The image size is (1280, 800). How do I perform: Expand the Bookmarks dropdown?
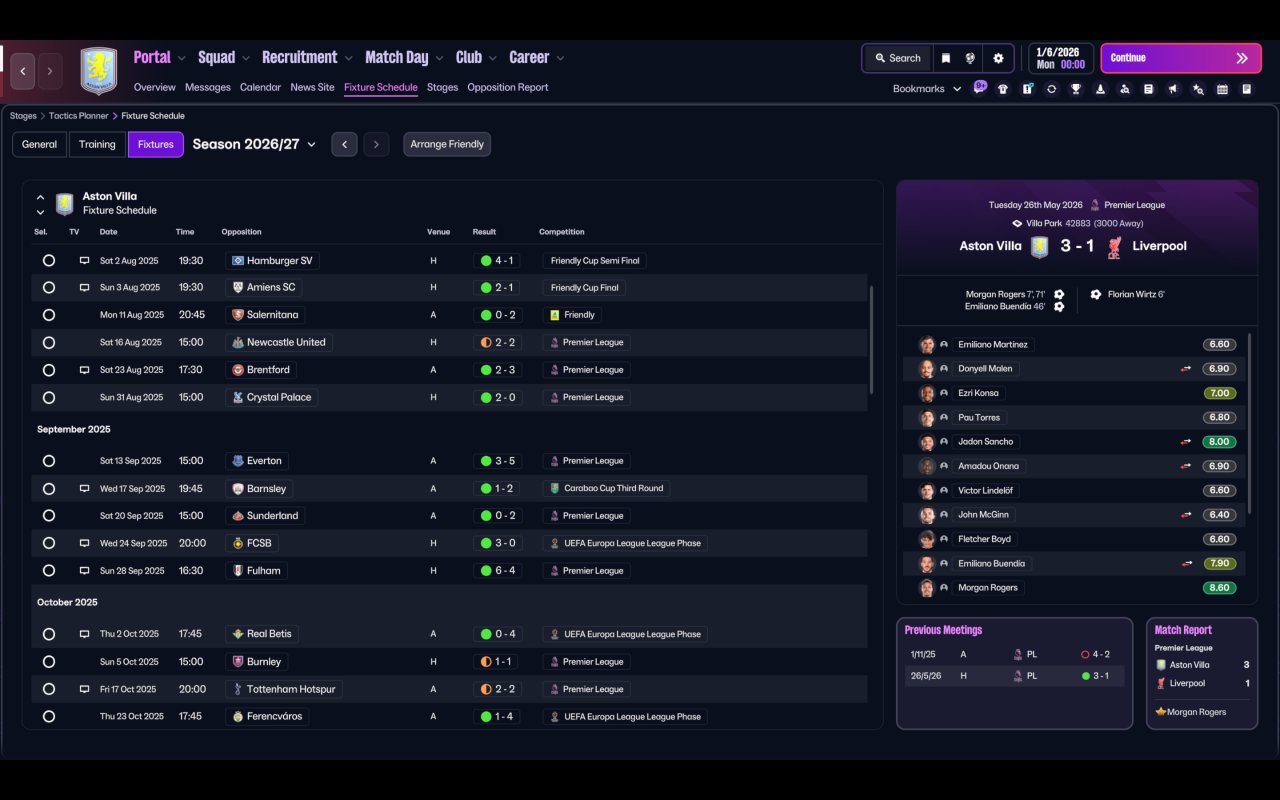927,89
